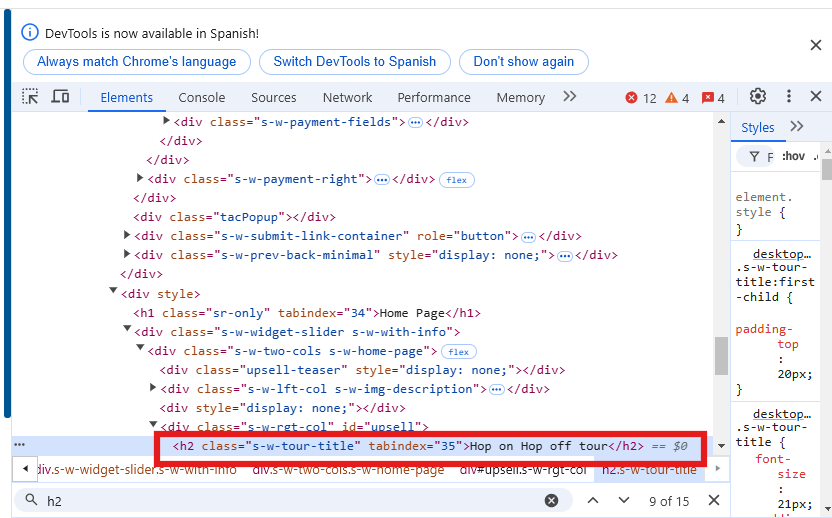Click the warning count triangle icon
The width and height of the screenshot is (832, 518).
point(672,98)
